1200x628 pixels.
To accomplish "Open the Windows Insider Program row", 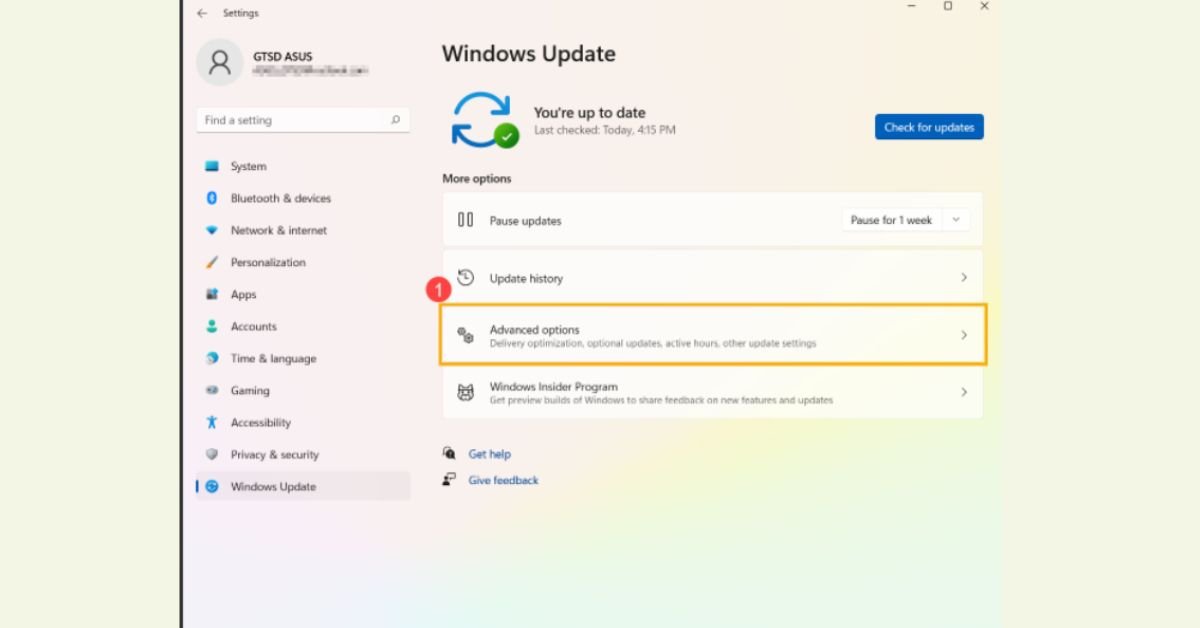I will coord(713,393).
